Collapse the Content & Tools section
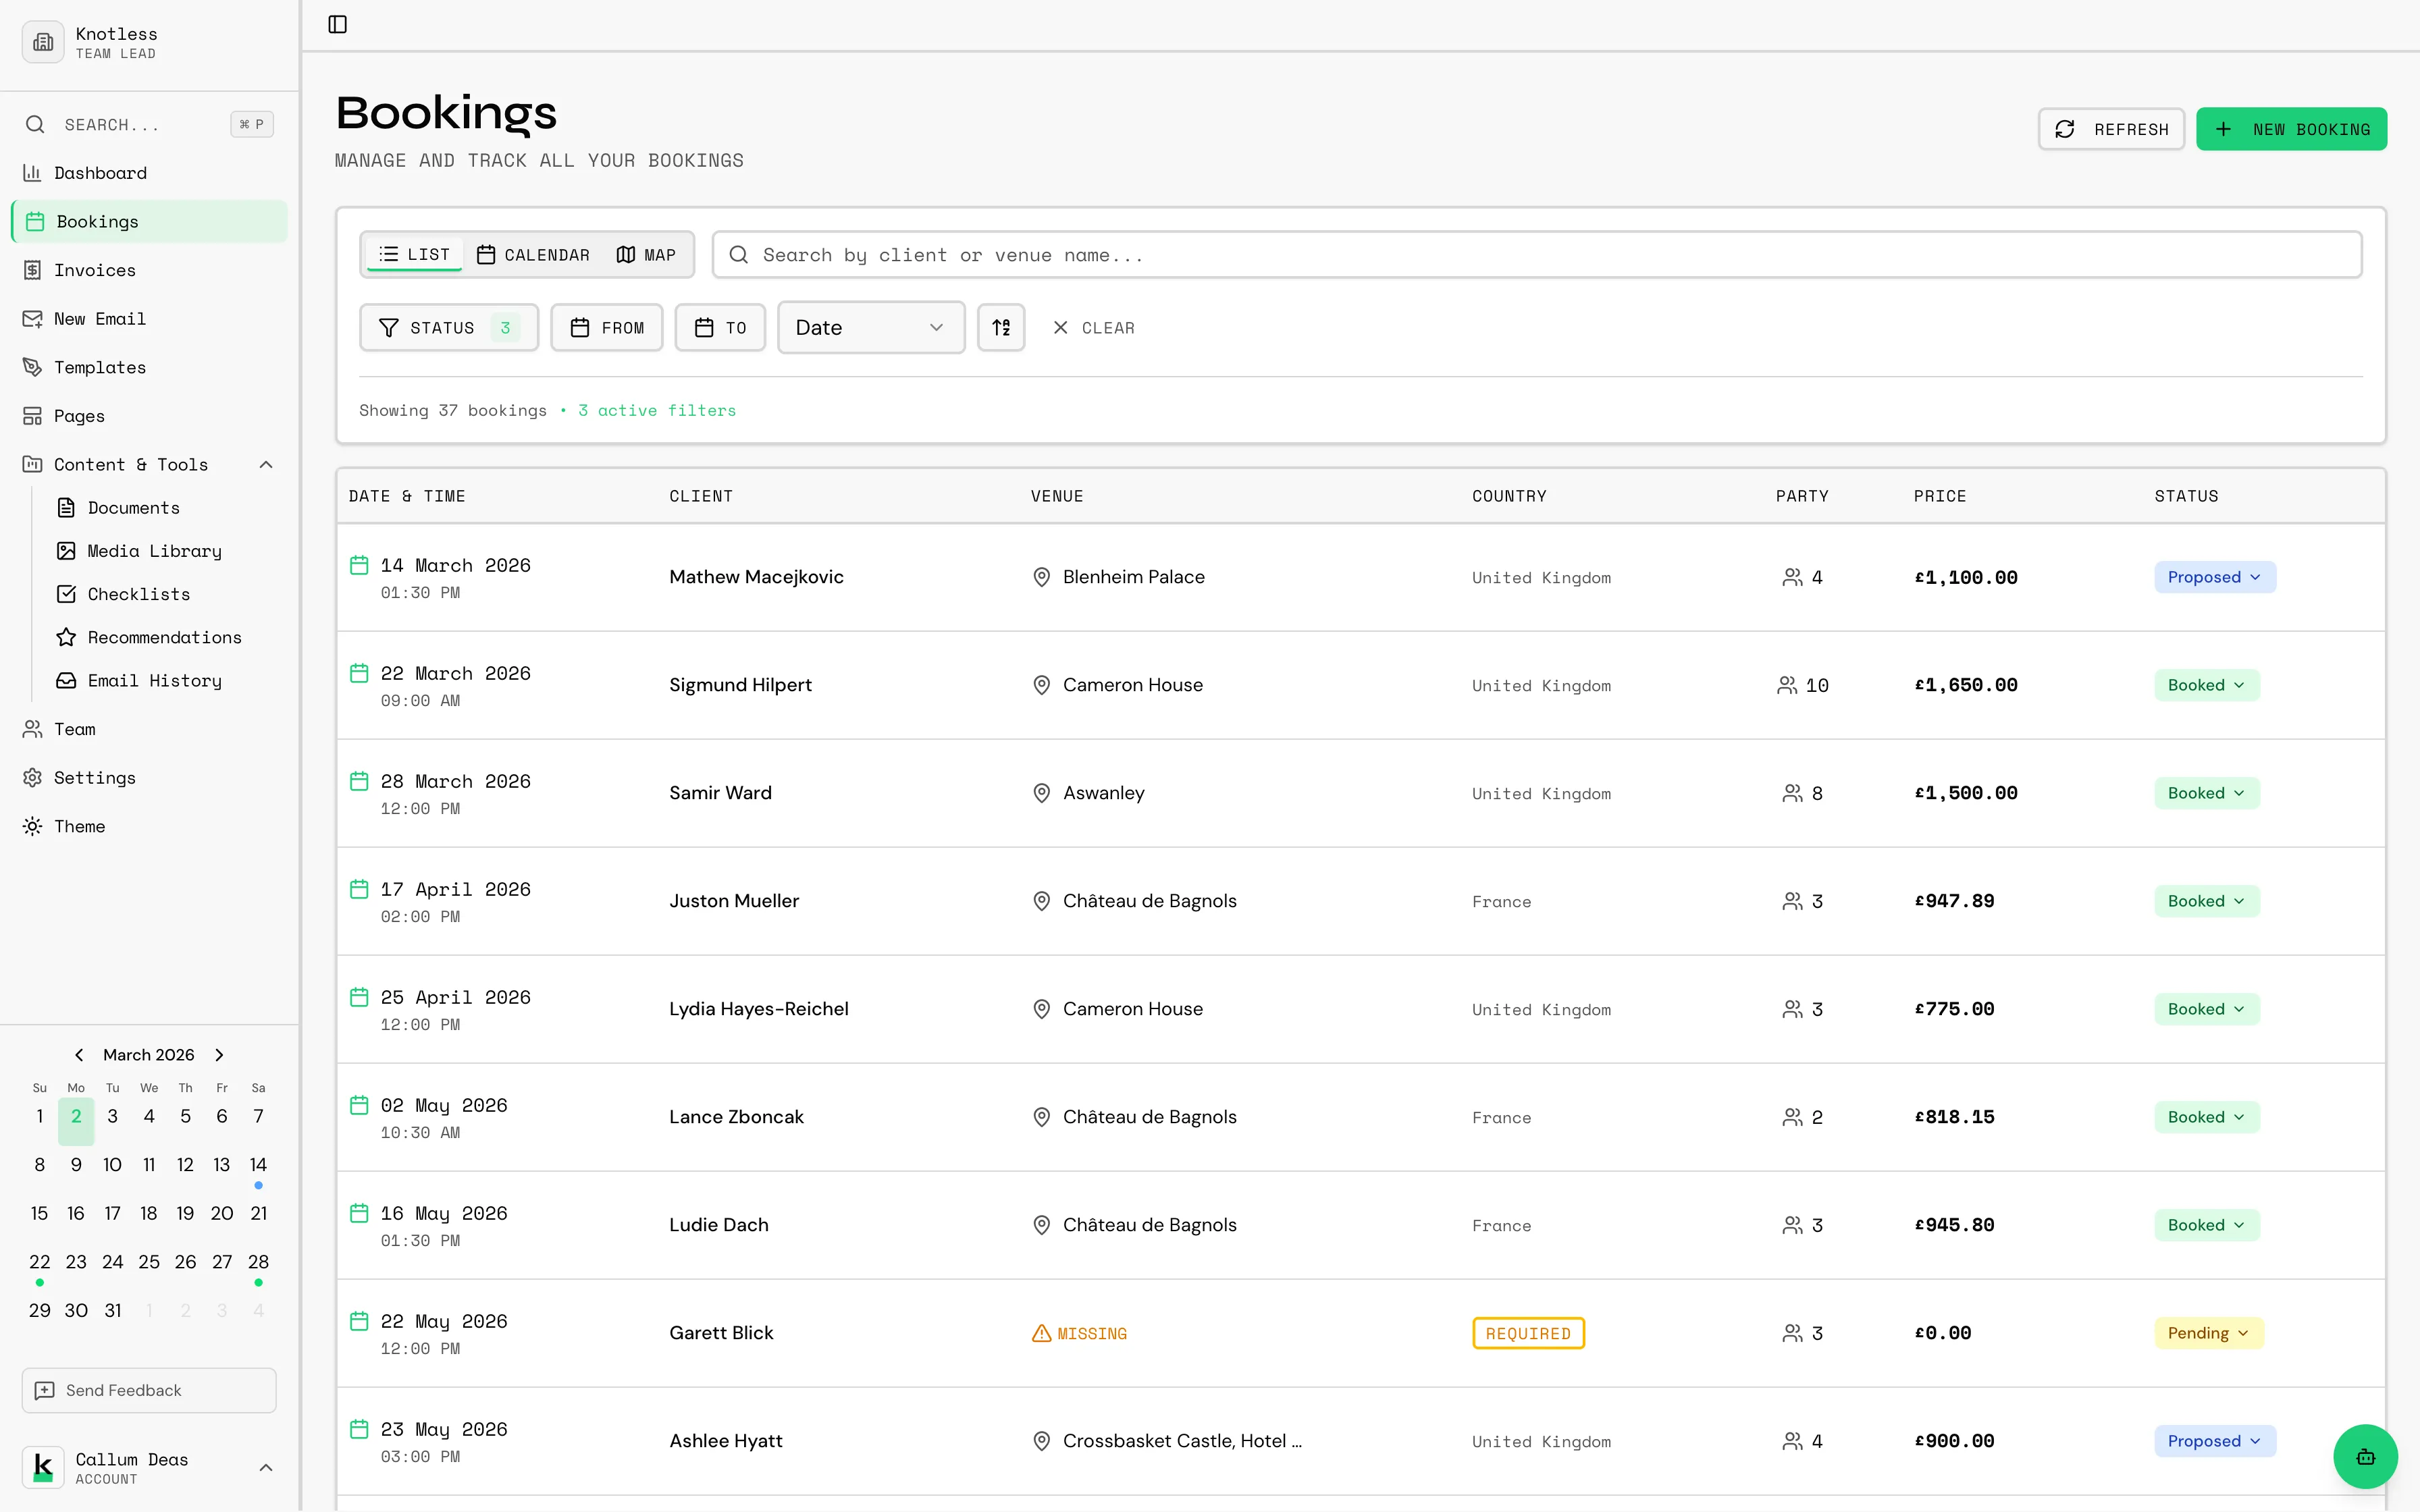The height and width of the screenshot is (1512, 2420). pyautogui.click(x=265, y=464)
